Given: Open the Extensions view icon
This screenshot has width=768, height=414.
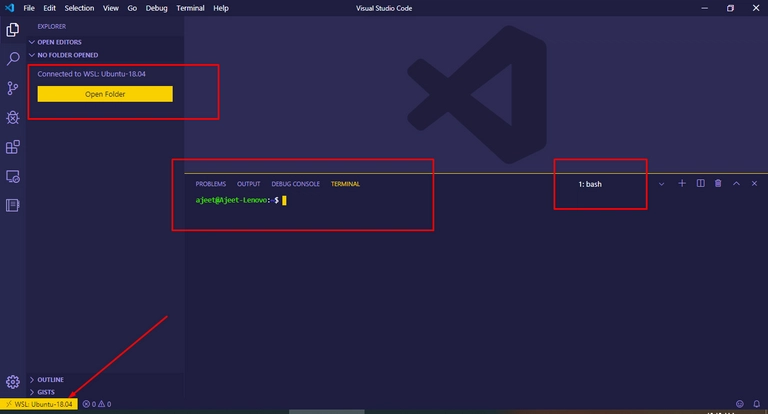Looking at the screenshot, I should (x=13, y=147).
